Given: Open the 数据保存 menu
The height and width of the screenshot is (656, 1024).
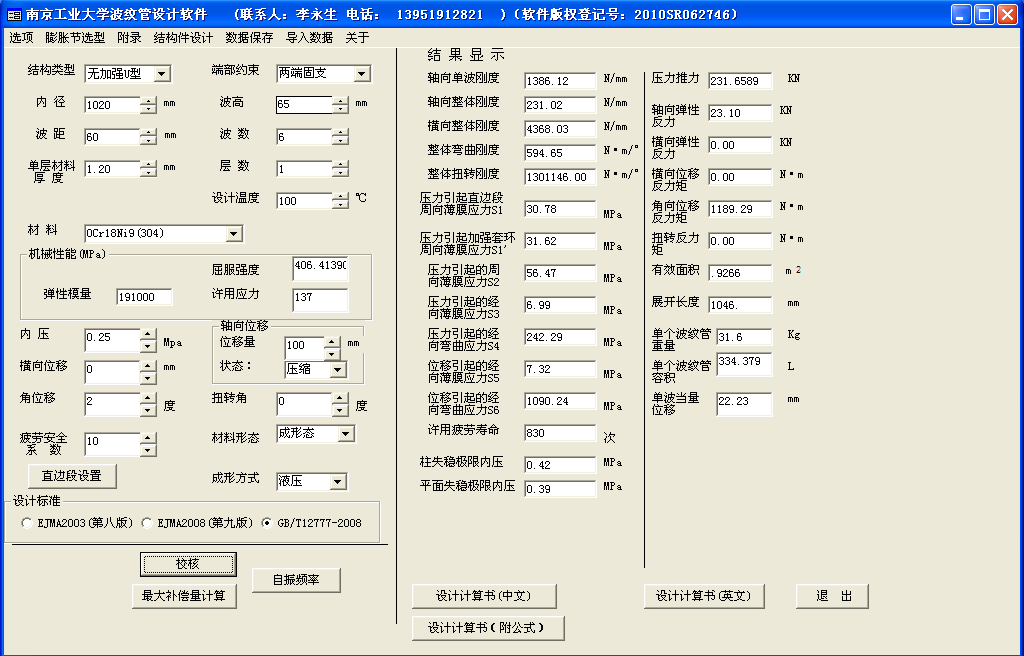Looking at the screenshot, I should tap(249, 38).
